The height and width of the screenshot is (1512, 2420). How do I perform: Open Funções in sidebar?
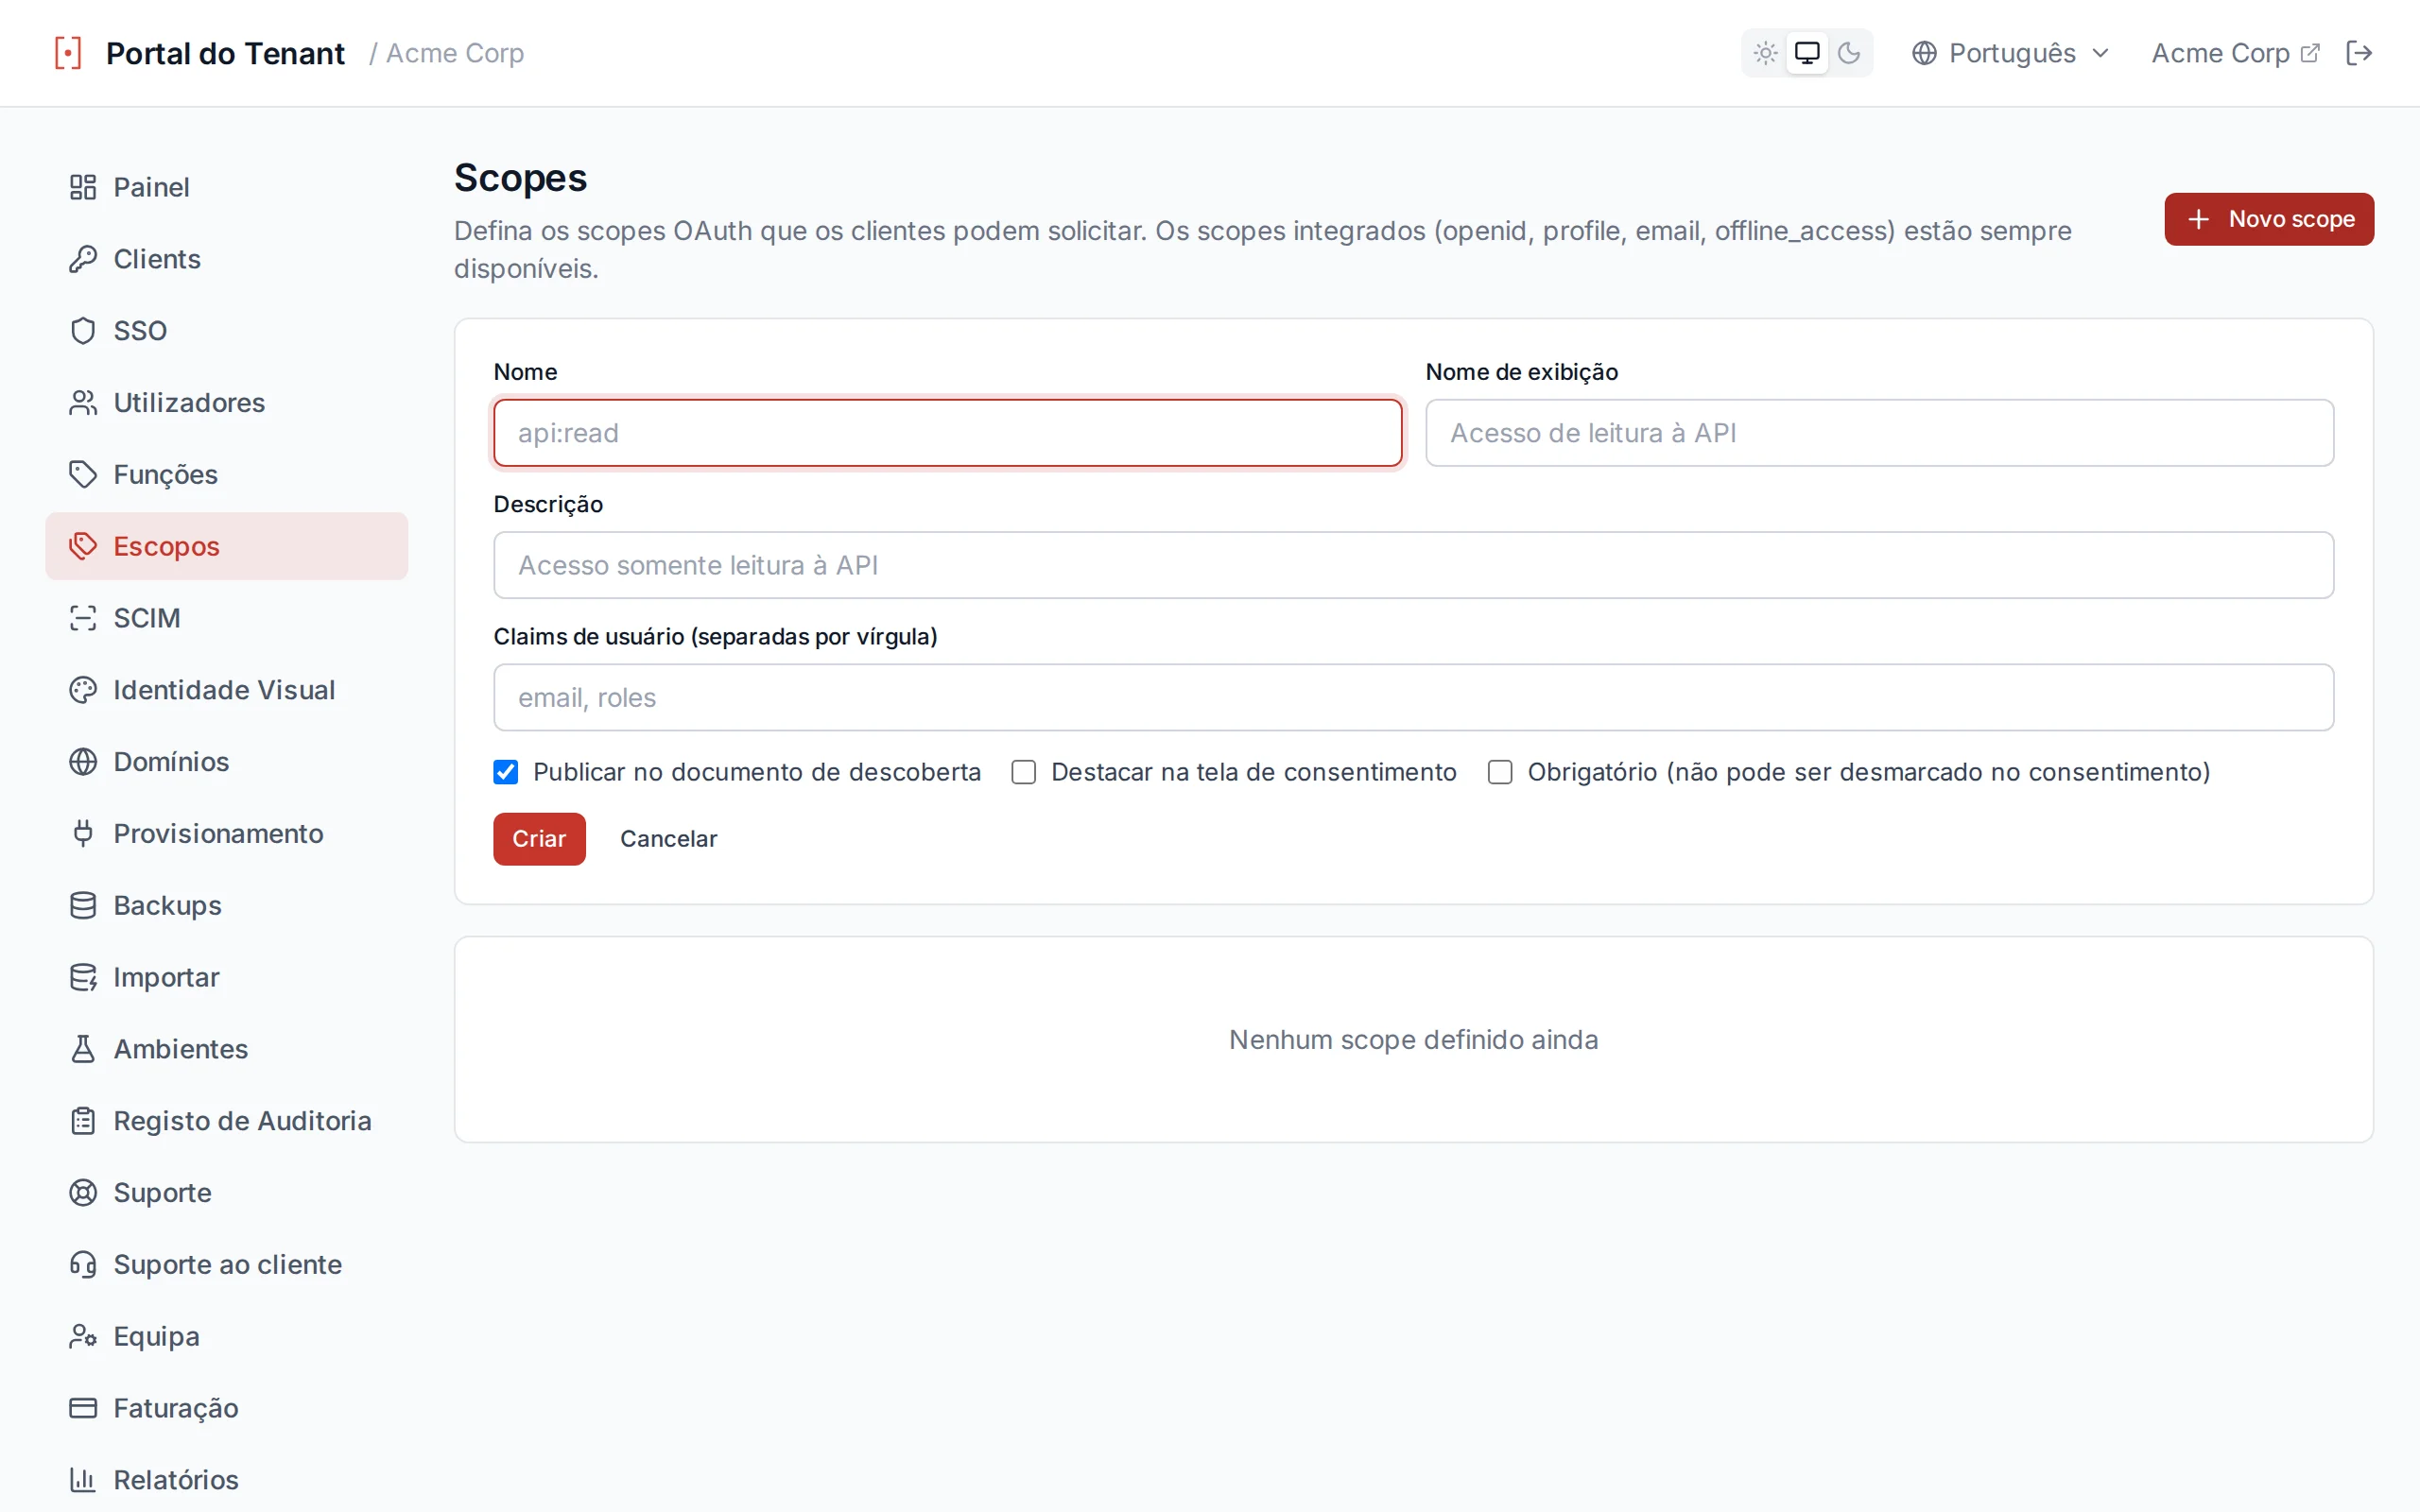point(227,474)
